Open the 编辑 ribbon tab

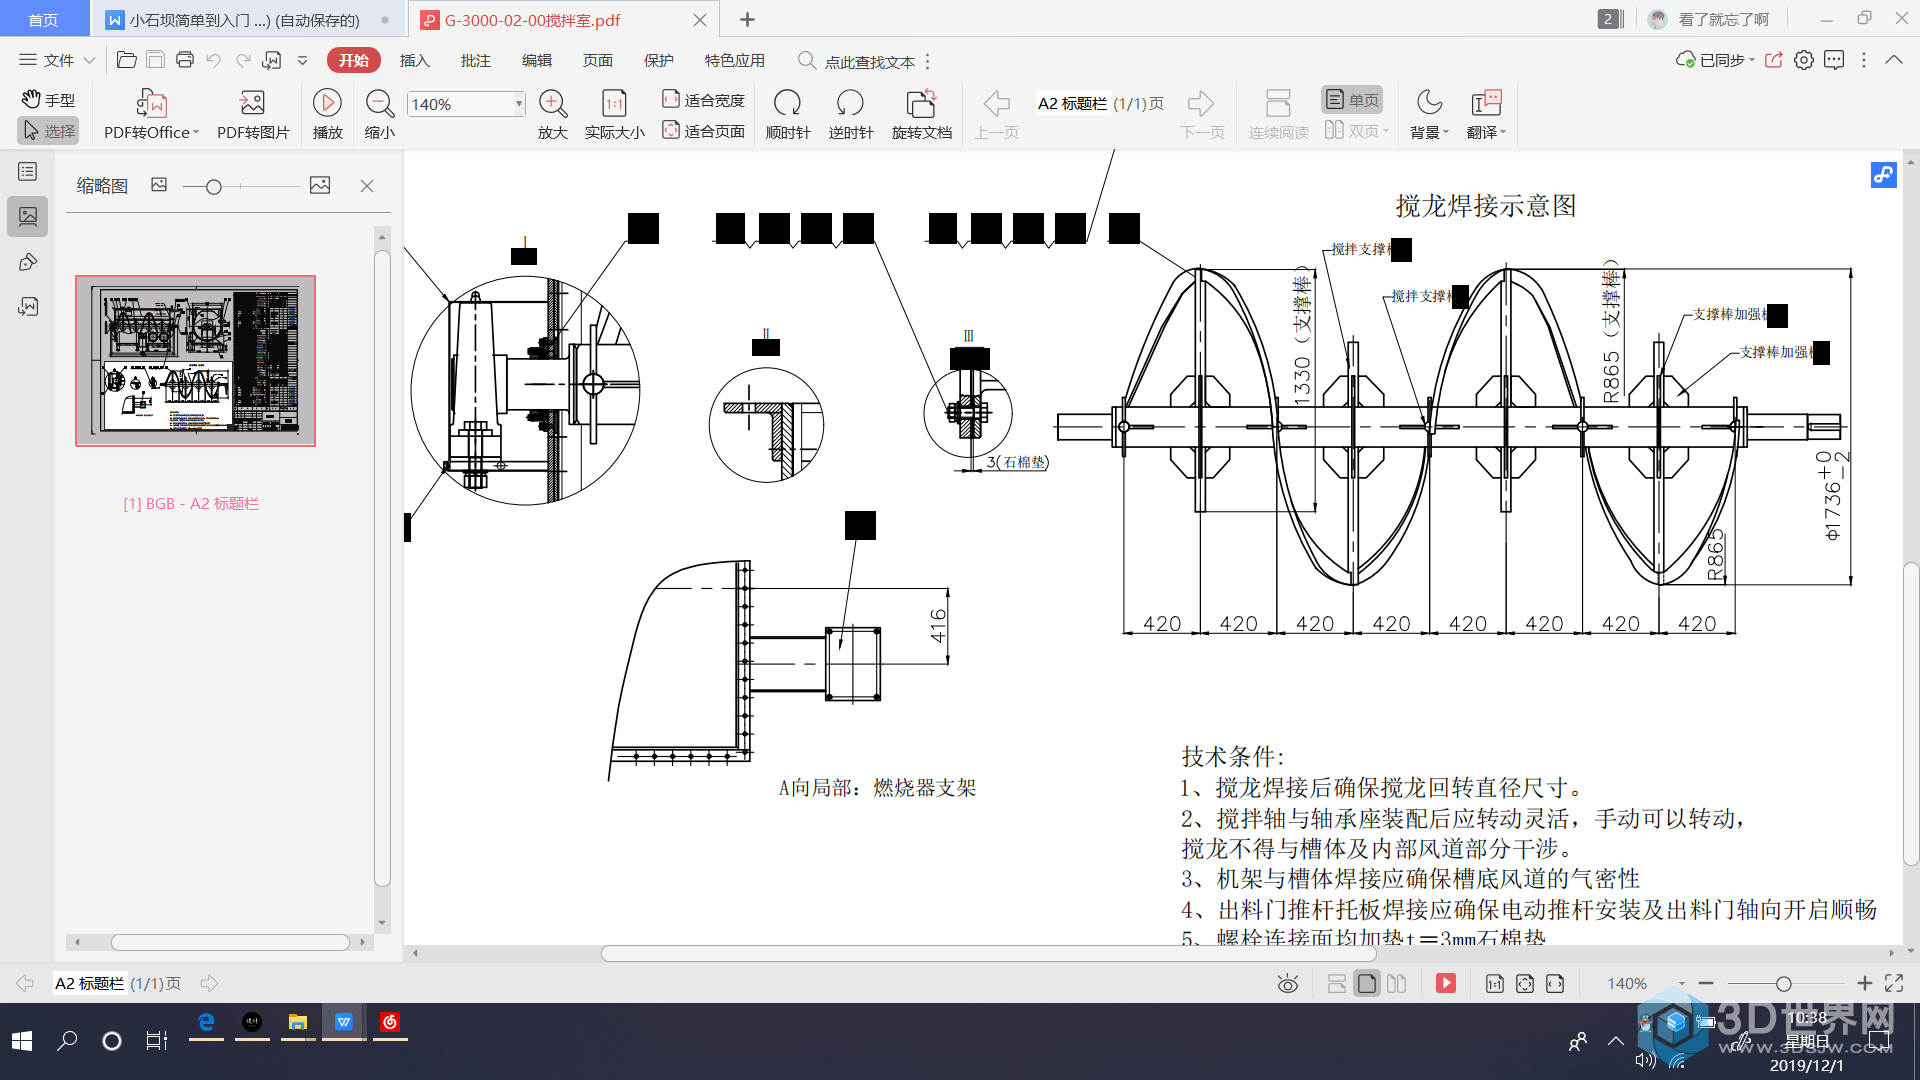(537, 61)
